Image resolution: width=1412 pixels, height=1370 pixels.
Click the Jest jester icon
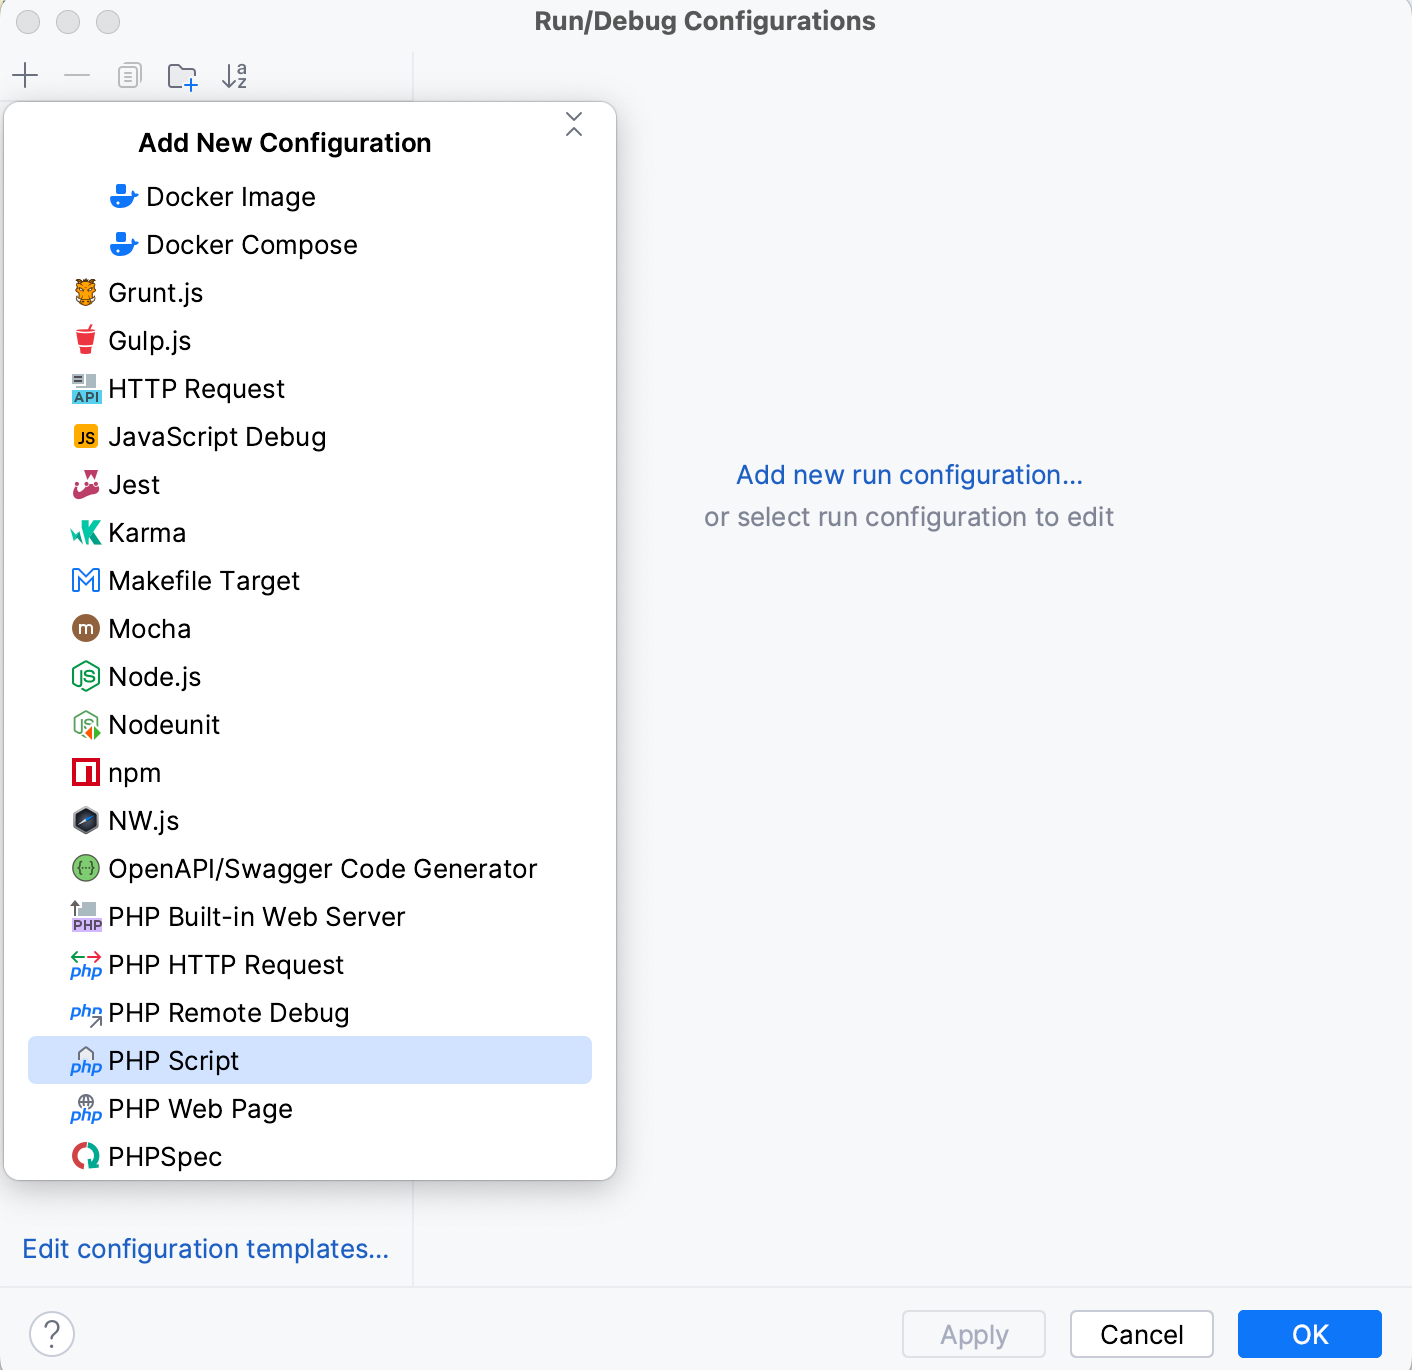pos(86,484)
